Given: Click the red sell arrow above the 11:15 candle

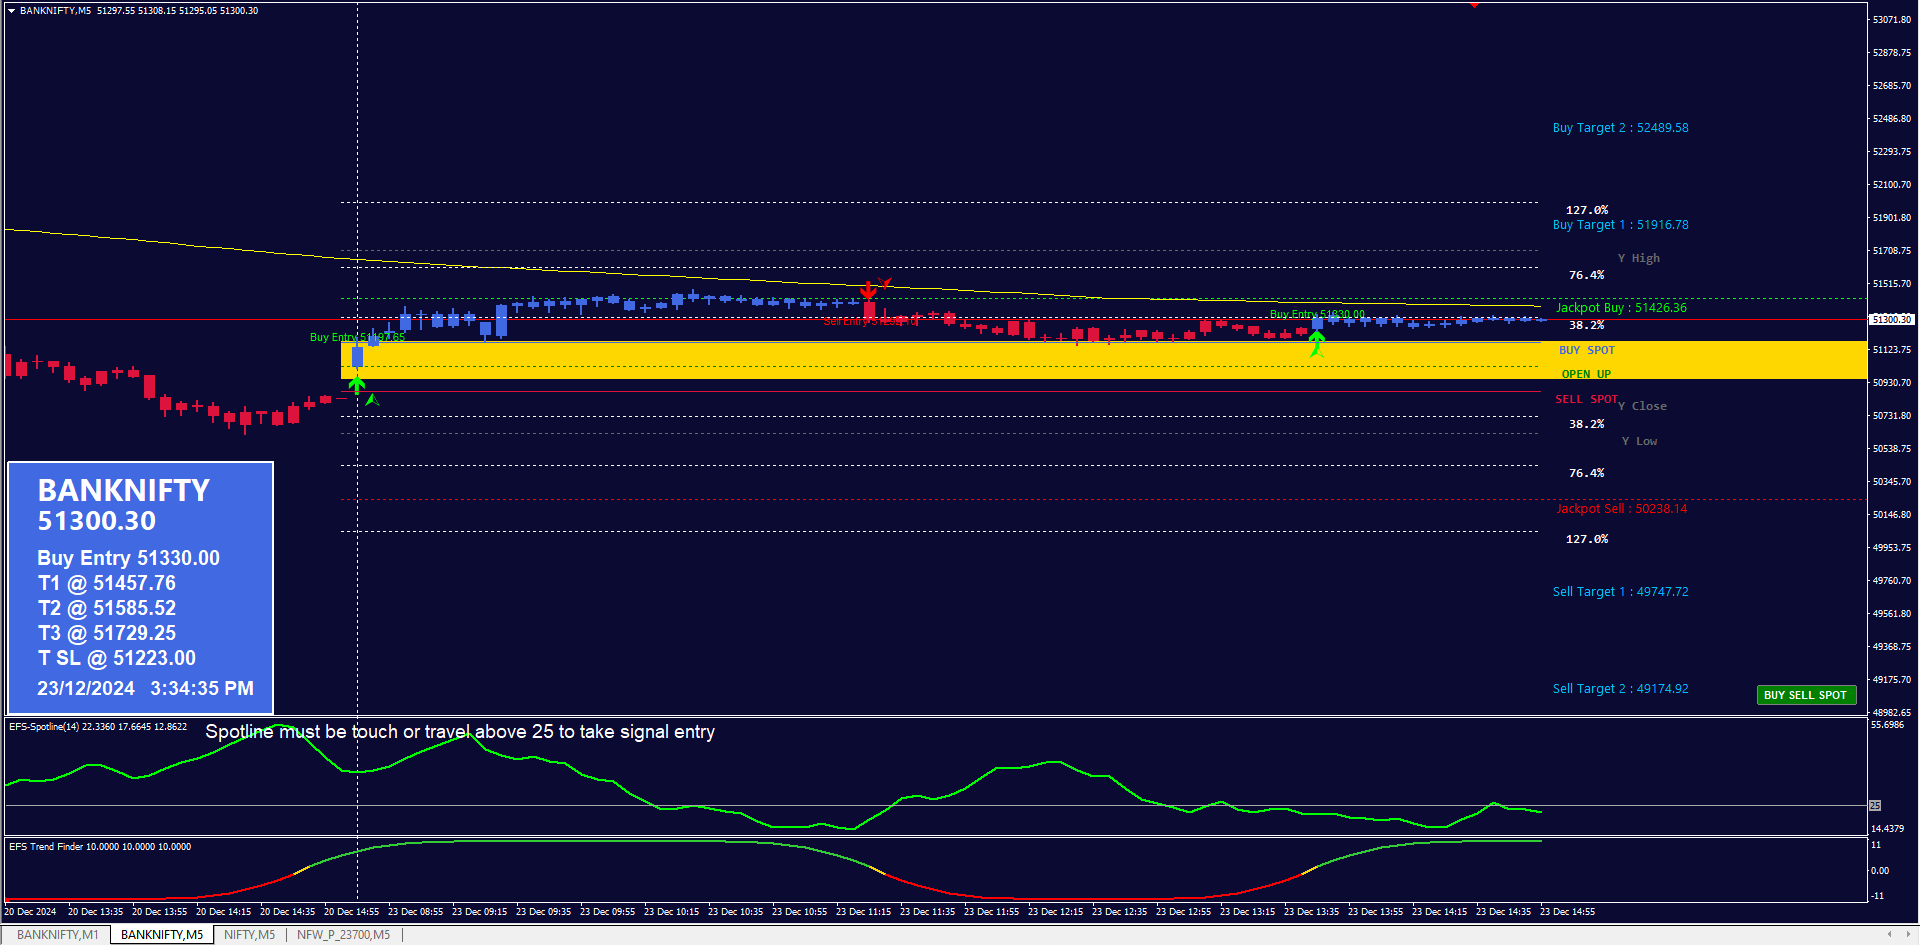Looking at the screenshot, I should click(869, 290).
